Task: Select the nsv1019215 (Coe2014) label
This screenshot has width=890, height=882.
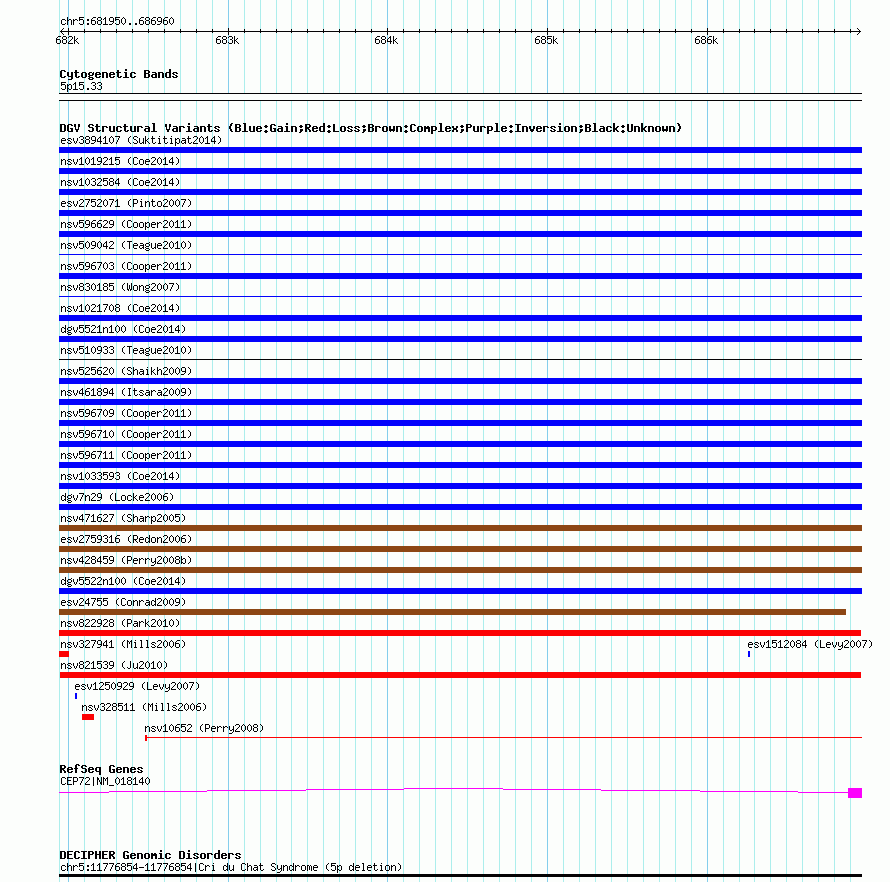Action: click(120, 161)
